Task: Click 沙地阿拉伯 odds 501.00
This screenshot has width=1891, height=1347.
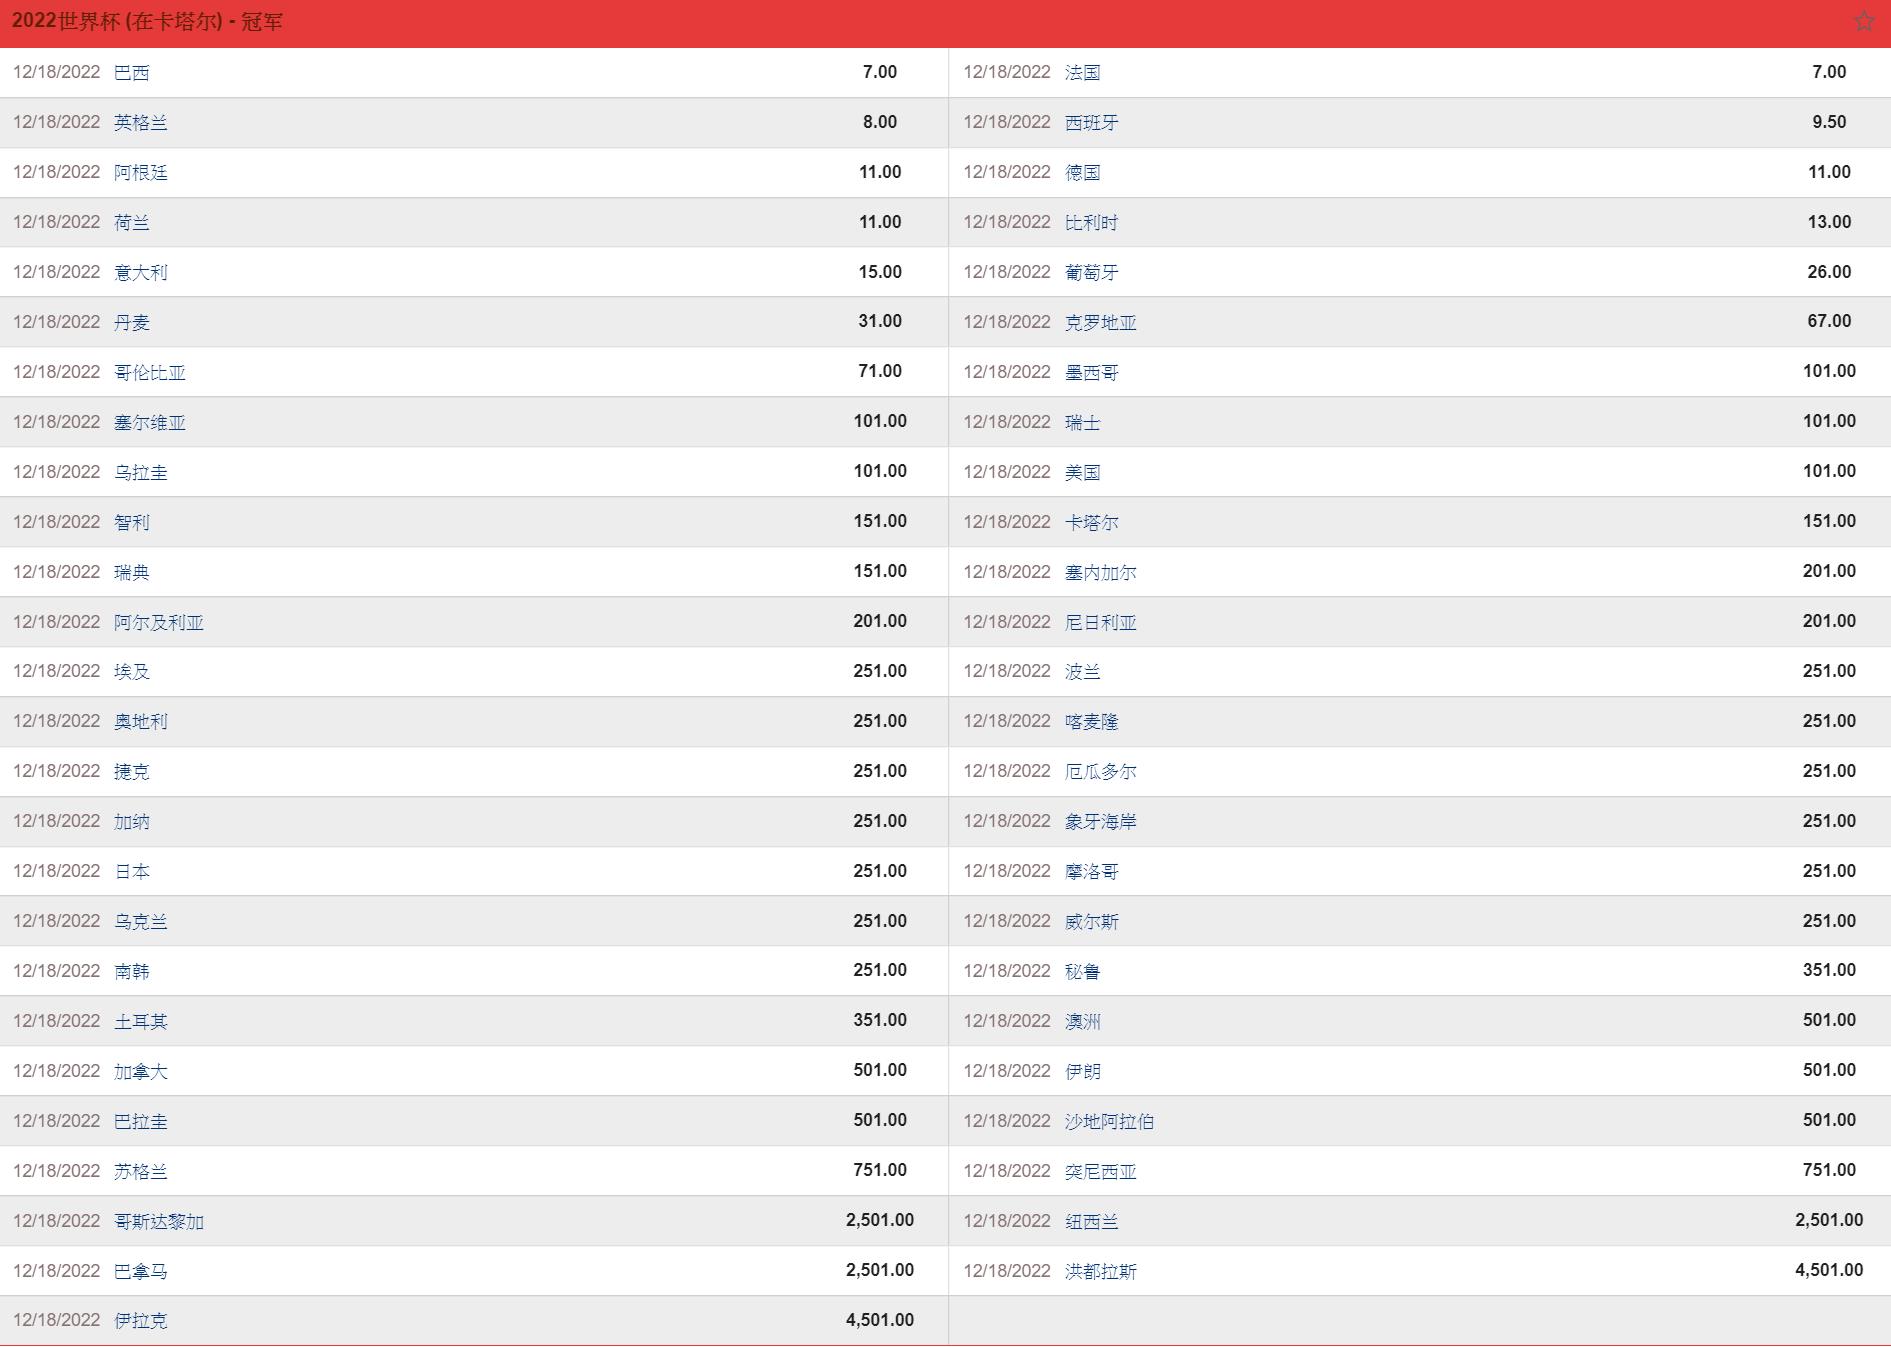Action: click(x=1829, y=1120)
